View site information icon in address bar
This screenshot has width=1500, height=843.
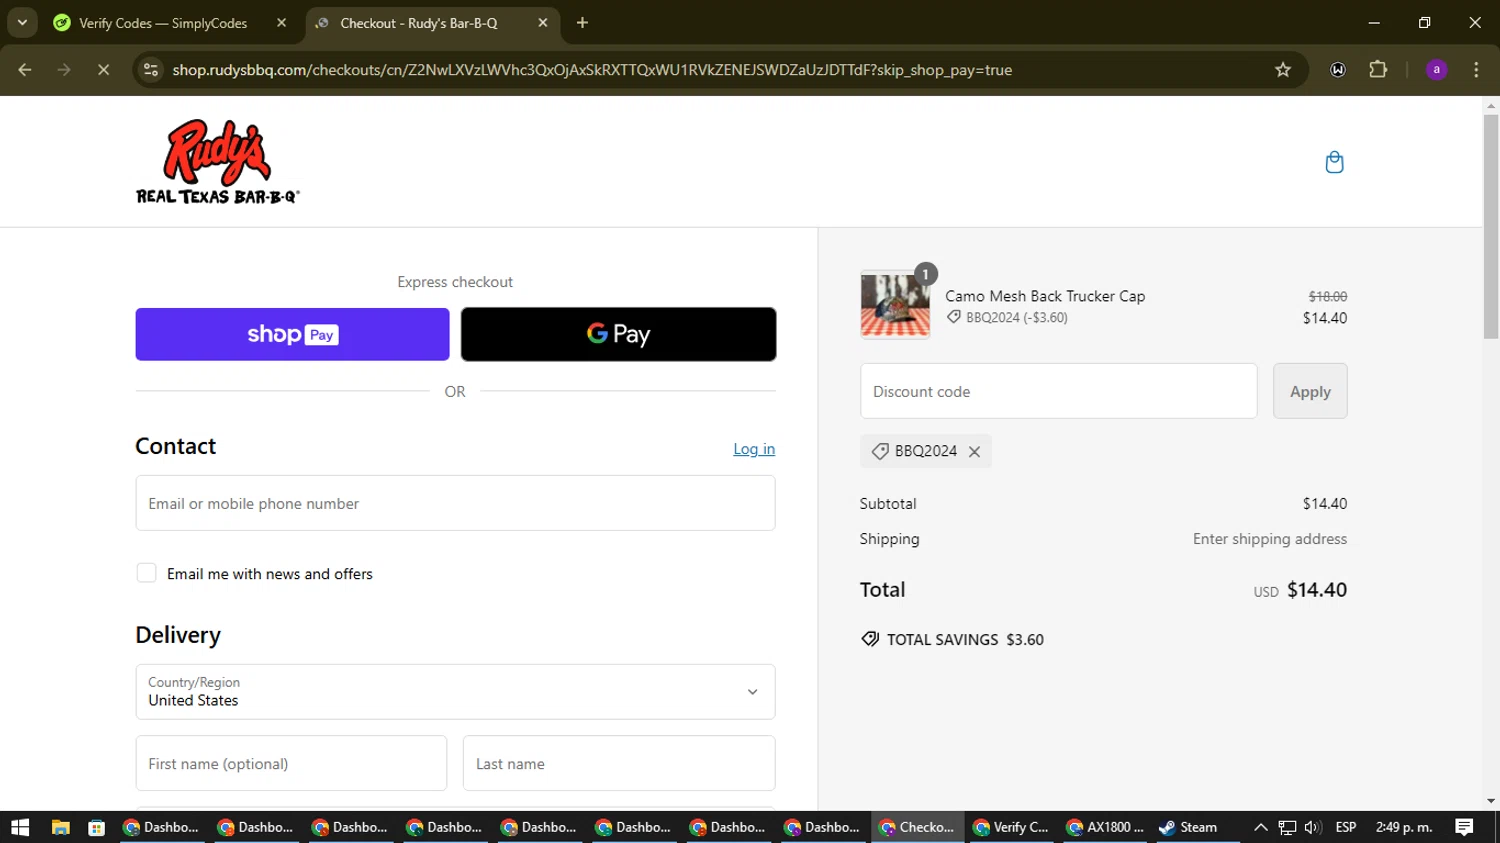click(151, 70)
